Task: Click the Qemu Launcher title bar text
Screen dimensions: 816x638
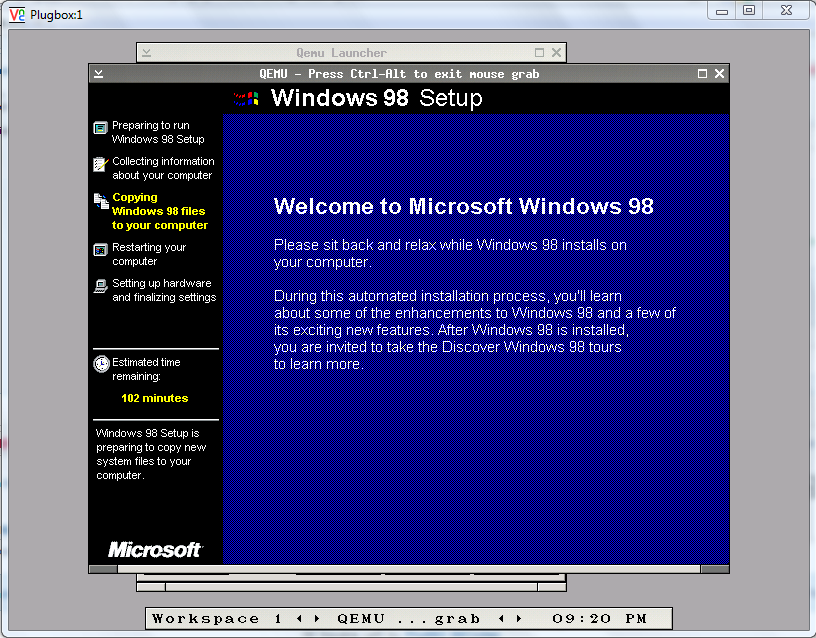Action: (x=341, y=53)
